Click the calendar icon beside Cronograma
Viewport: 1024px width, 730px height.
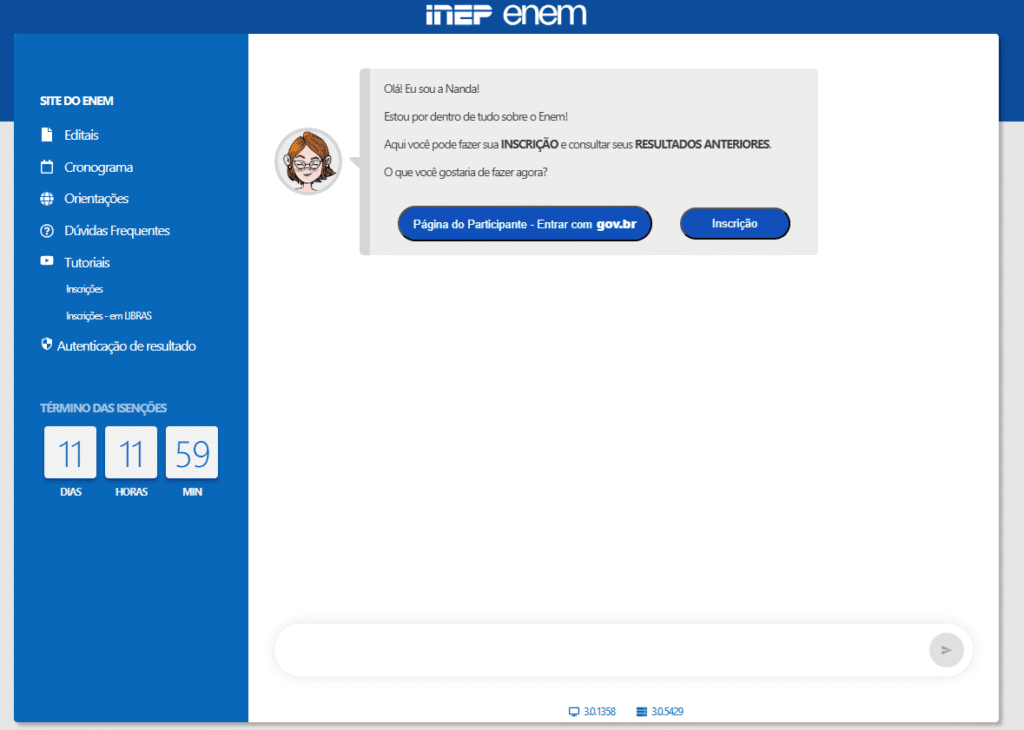point(46,167)
